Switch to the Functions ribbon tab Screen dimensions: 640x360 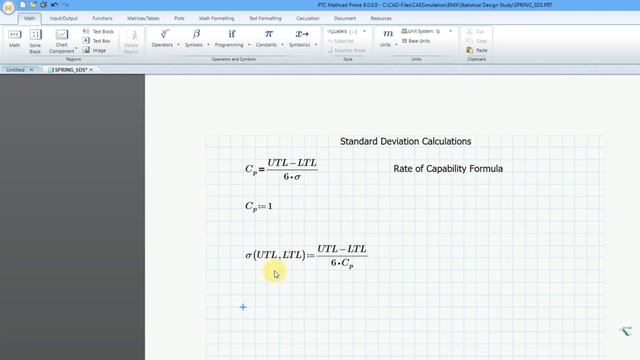coord(102,18)
